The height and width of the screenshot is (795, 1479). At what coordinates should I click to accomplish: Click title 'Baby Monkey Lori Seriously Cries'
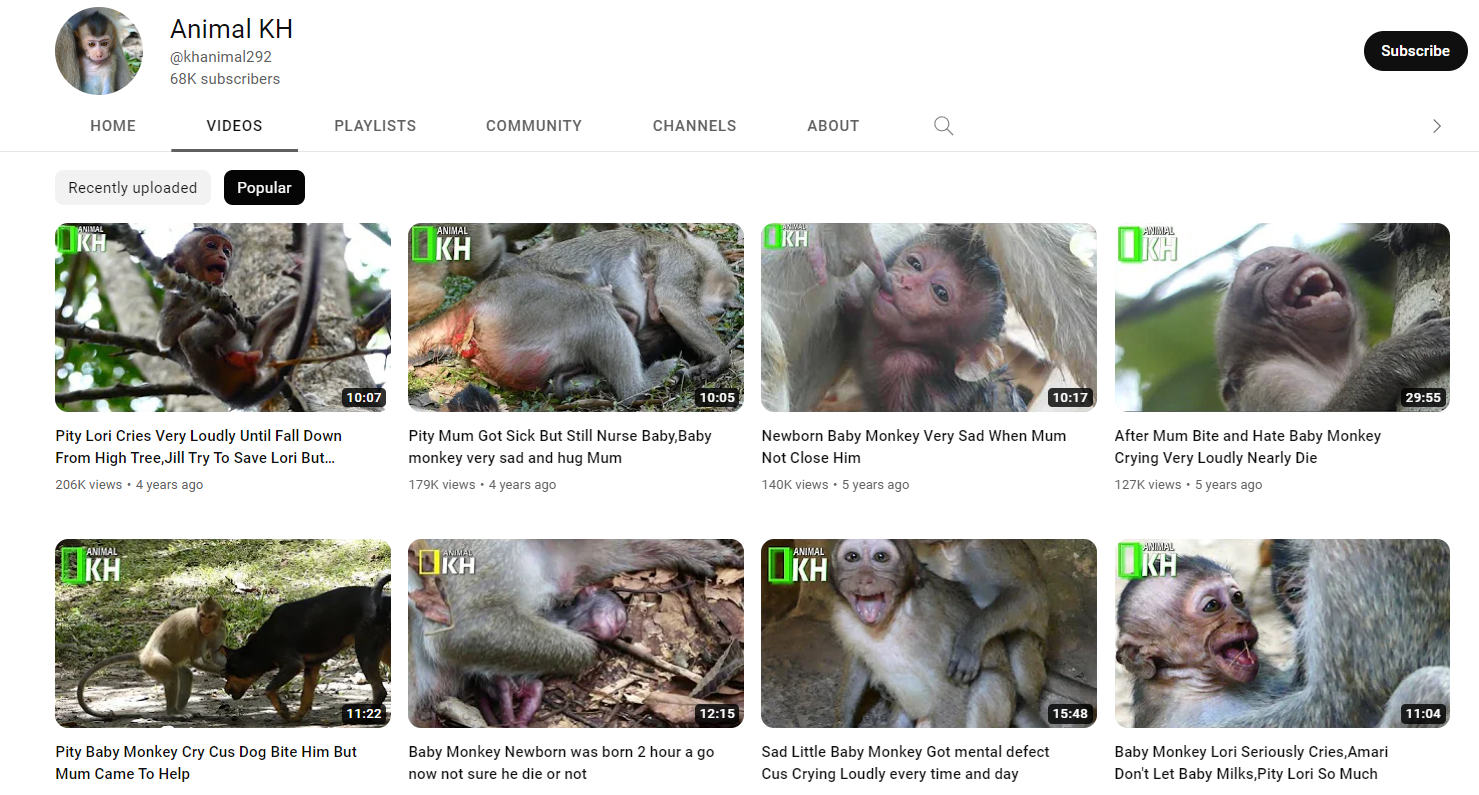(x=1251, y=763)
